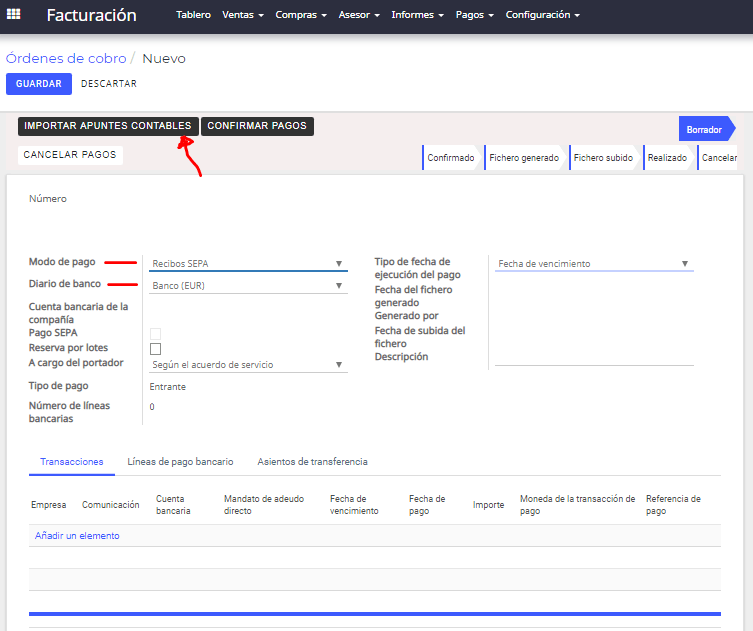Open the Tablero menu

pos(194,15)
